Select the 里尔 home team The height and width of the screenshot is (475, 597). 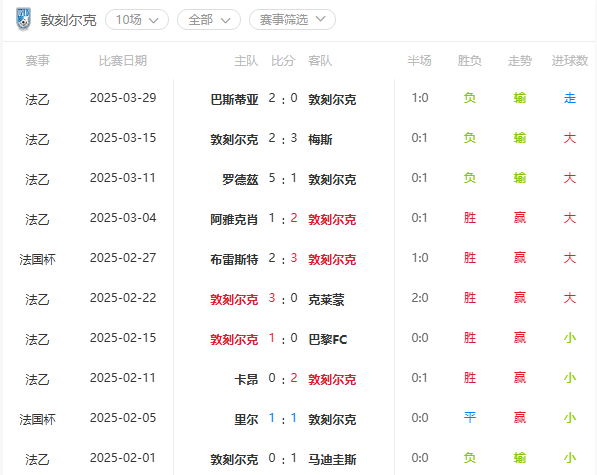tap(246, 419)
